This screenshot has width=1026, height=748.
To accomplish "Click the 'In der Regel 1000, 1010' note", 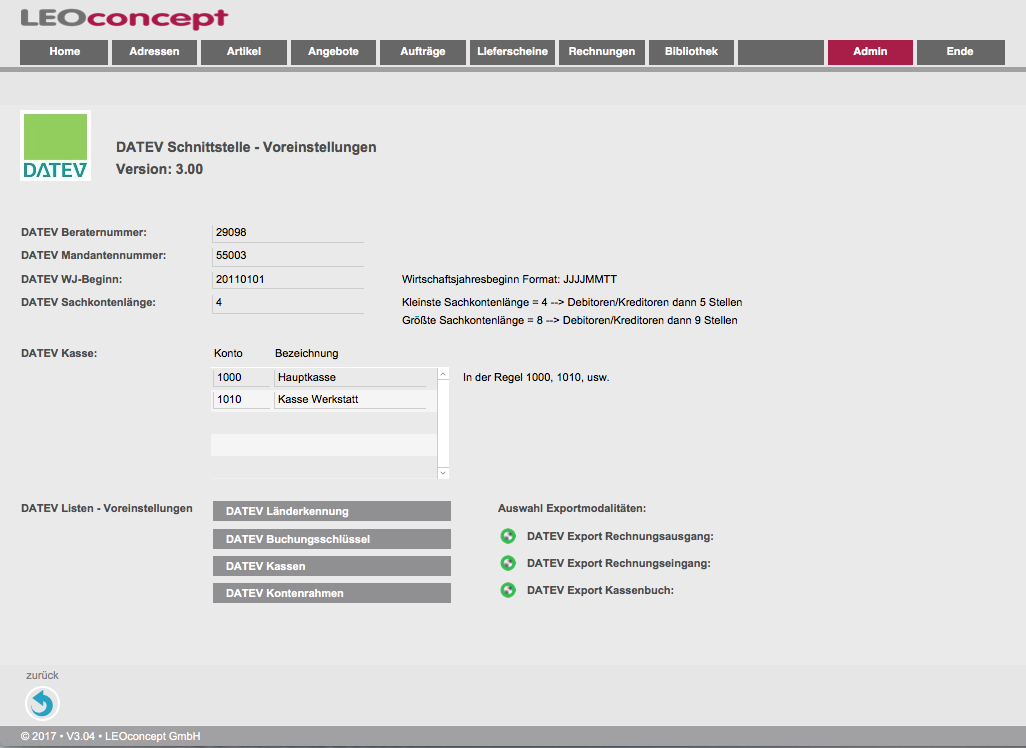I will 536,378.
